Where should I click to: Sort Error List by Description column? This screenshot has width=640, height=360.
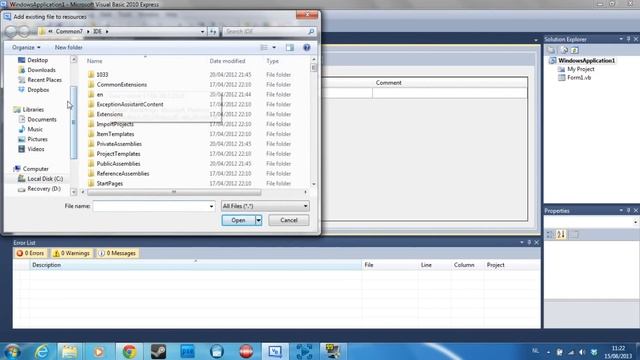(x=196, y=265)
